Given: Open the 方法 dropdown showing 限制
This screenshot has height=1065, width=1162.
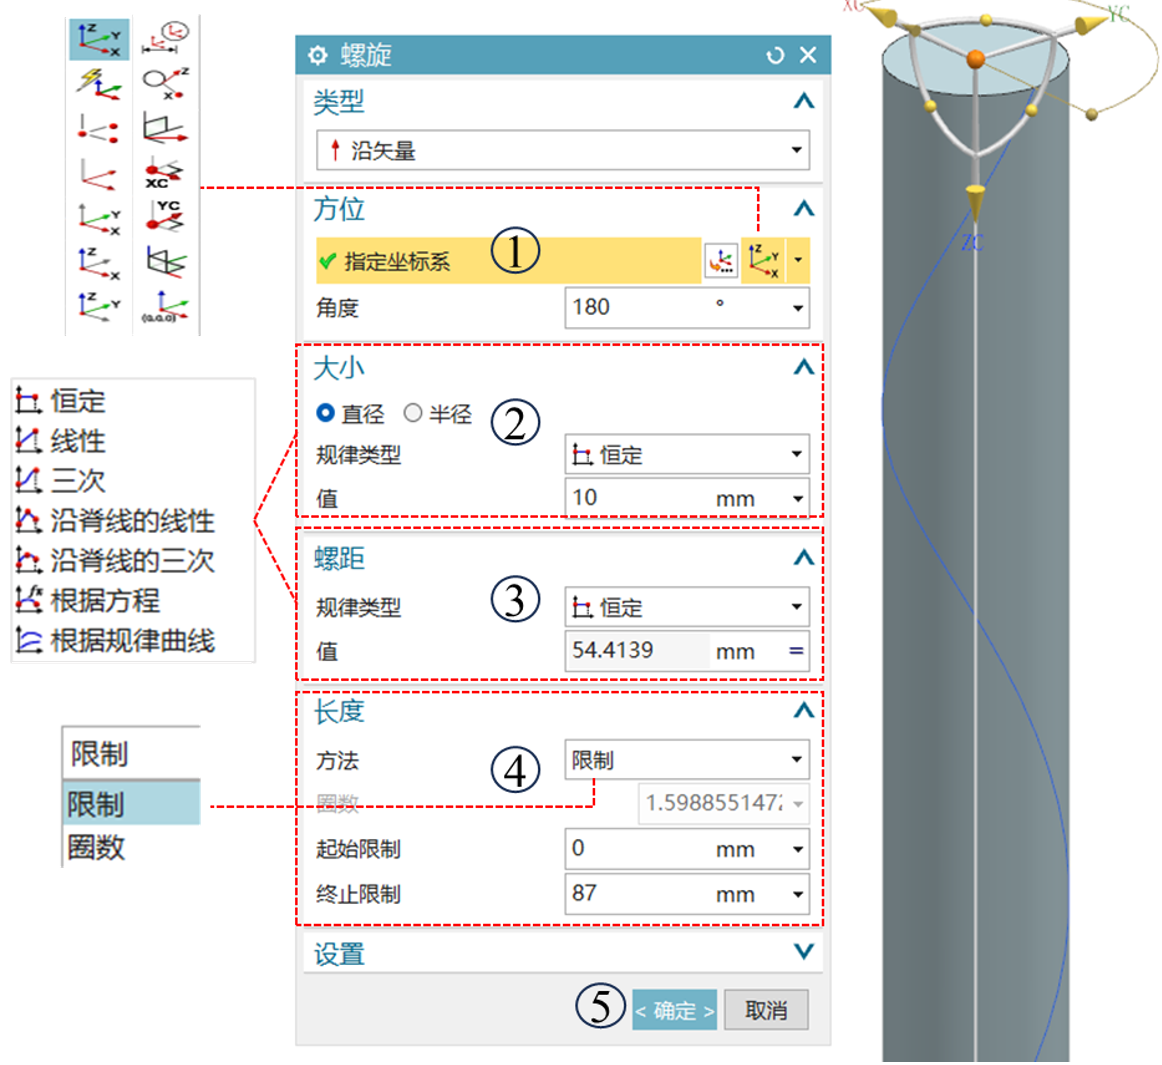Looking at the screenshot, I should pyautogui.click(x=687, y=760).
